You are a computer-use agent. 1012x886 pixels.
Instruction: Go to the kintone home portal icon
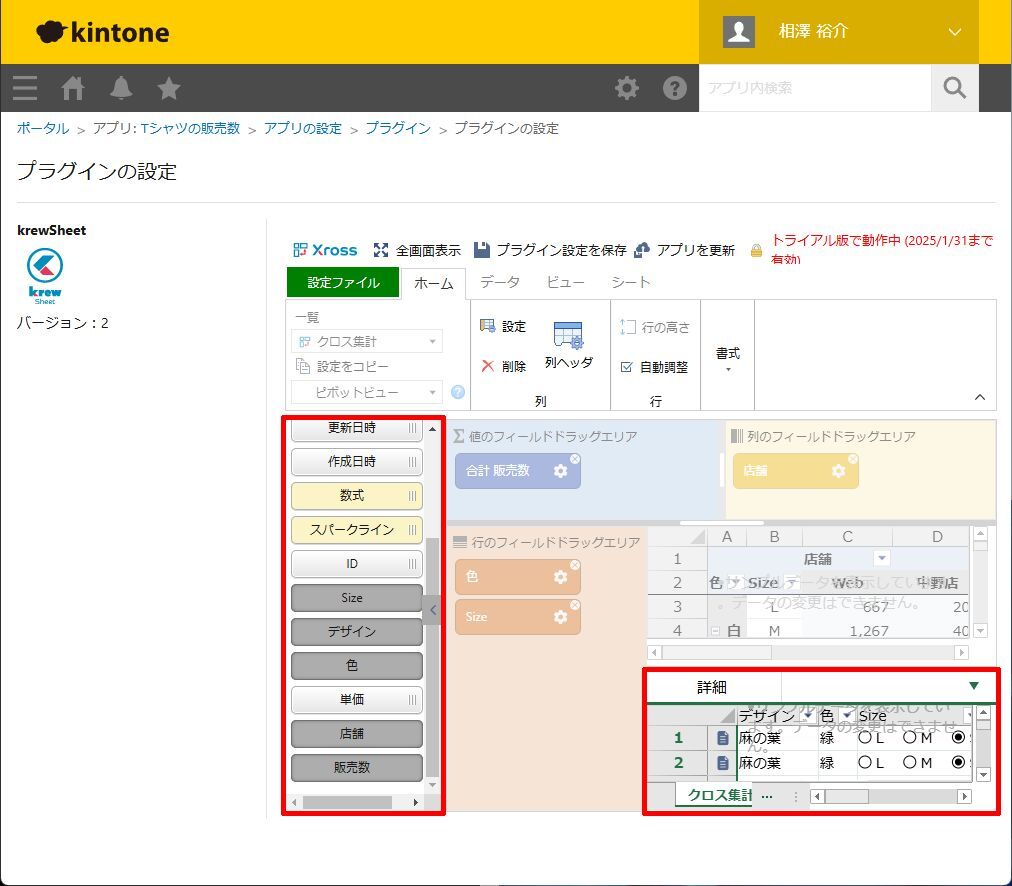tap(73, 88)
